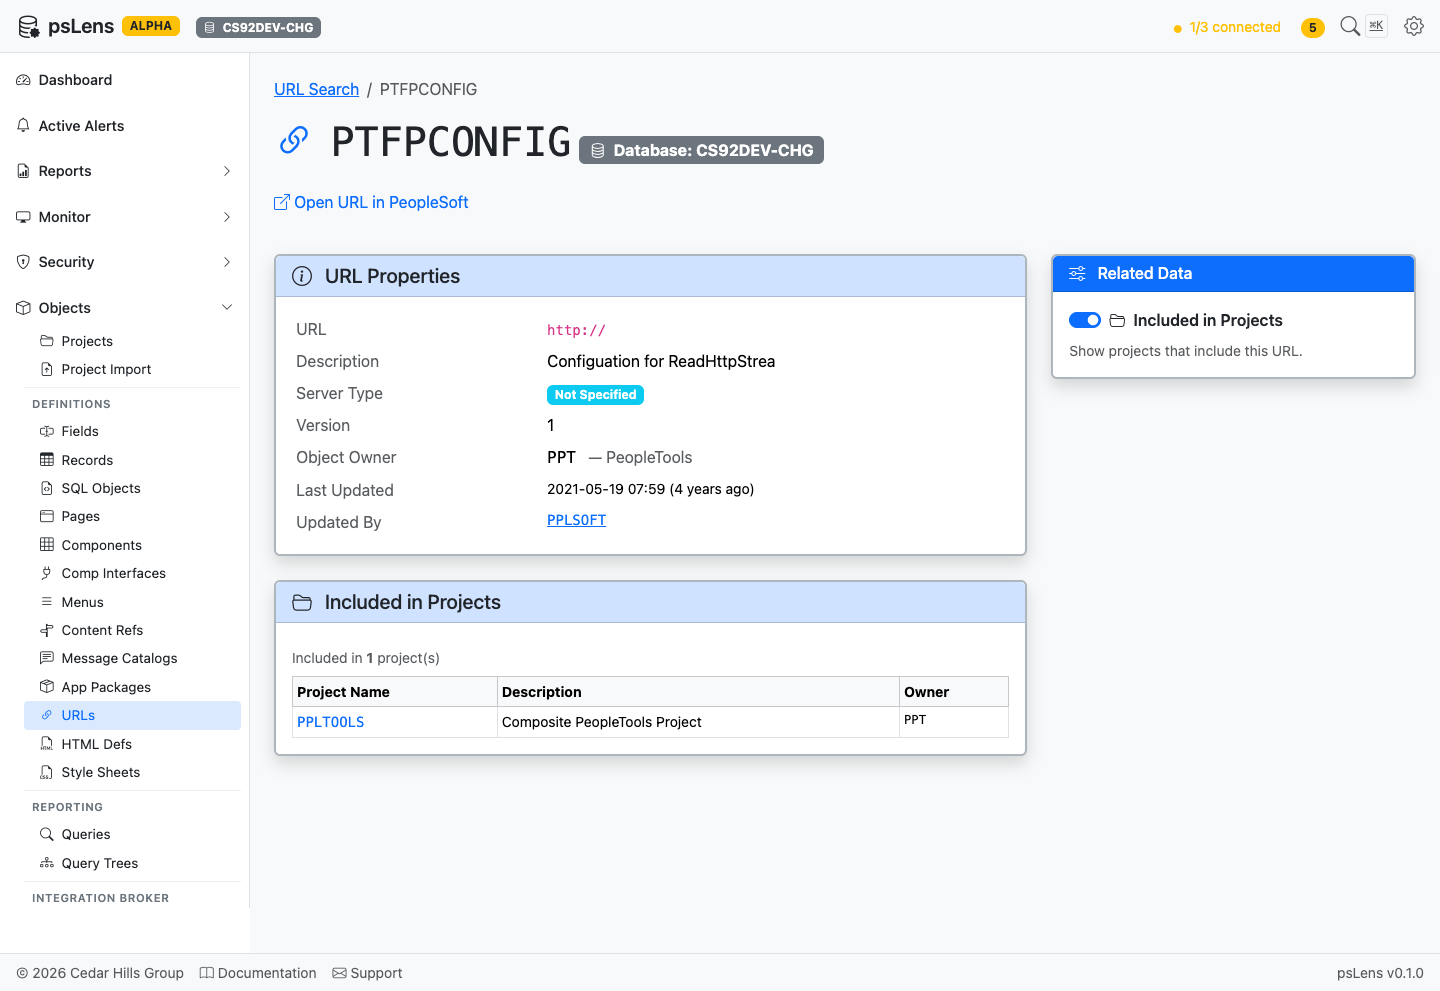Expand the Reports menu chevron

click(x=227, y=171)
